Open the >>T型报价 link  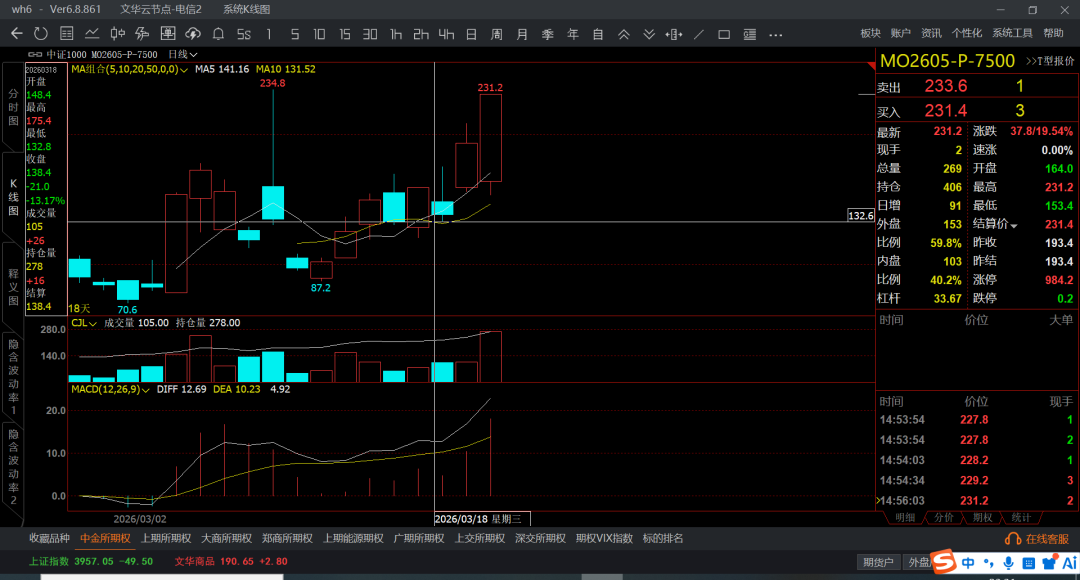[x=1050, y=61]
